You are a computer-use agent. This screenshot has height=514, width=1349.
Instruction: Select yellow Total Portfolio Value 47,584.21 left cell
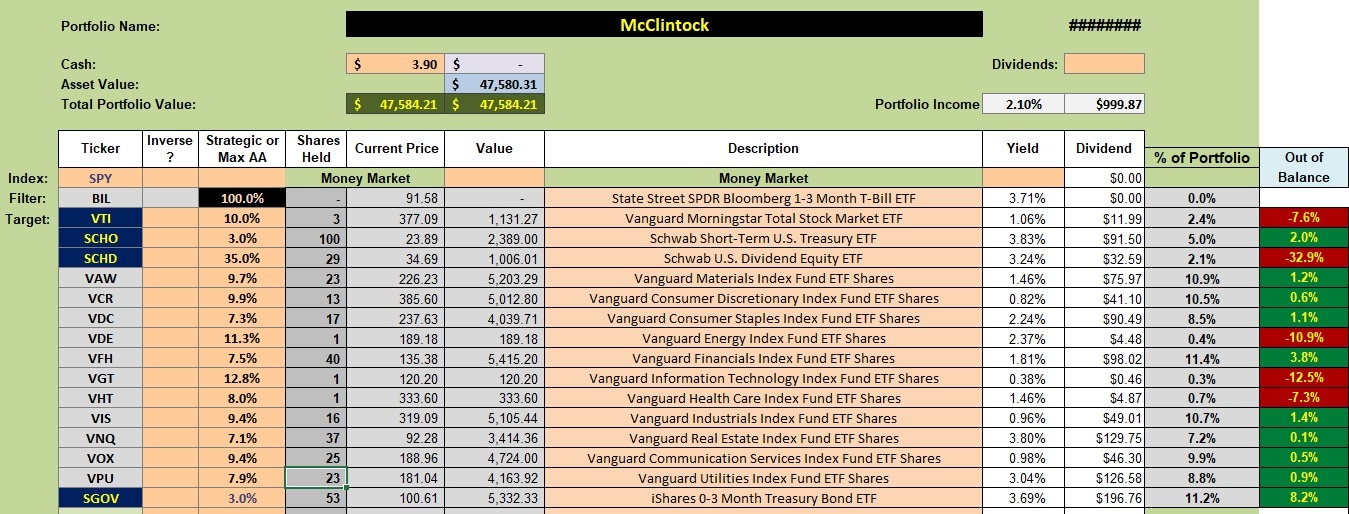tap(395, 104)
